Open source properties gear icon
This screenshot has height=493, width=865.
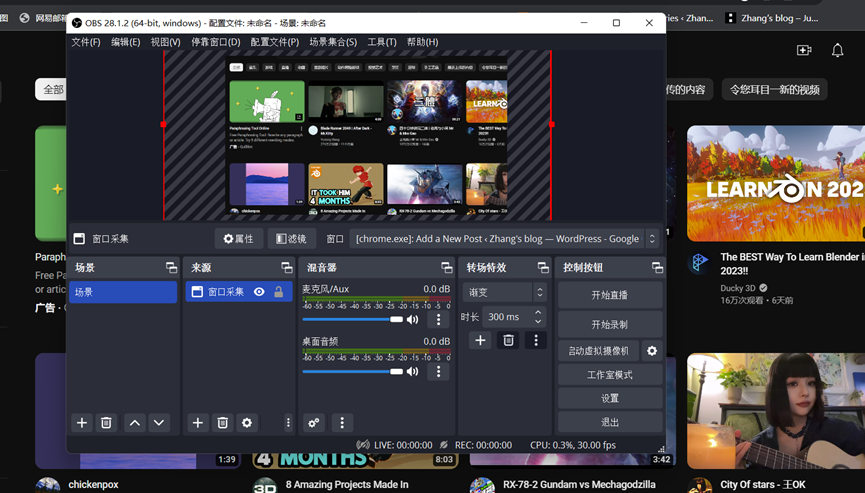click(247, 423)
